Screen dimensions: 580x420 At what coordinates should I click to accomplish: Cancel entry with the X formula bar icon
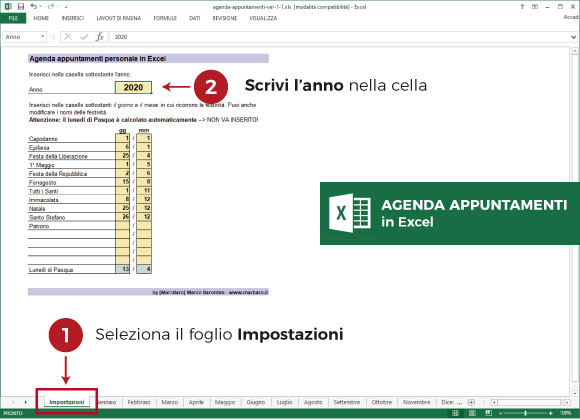click(x=68, y=37)
